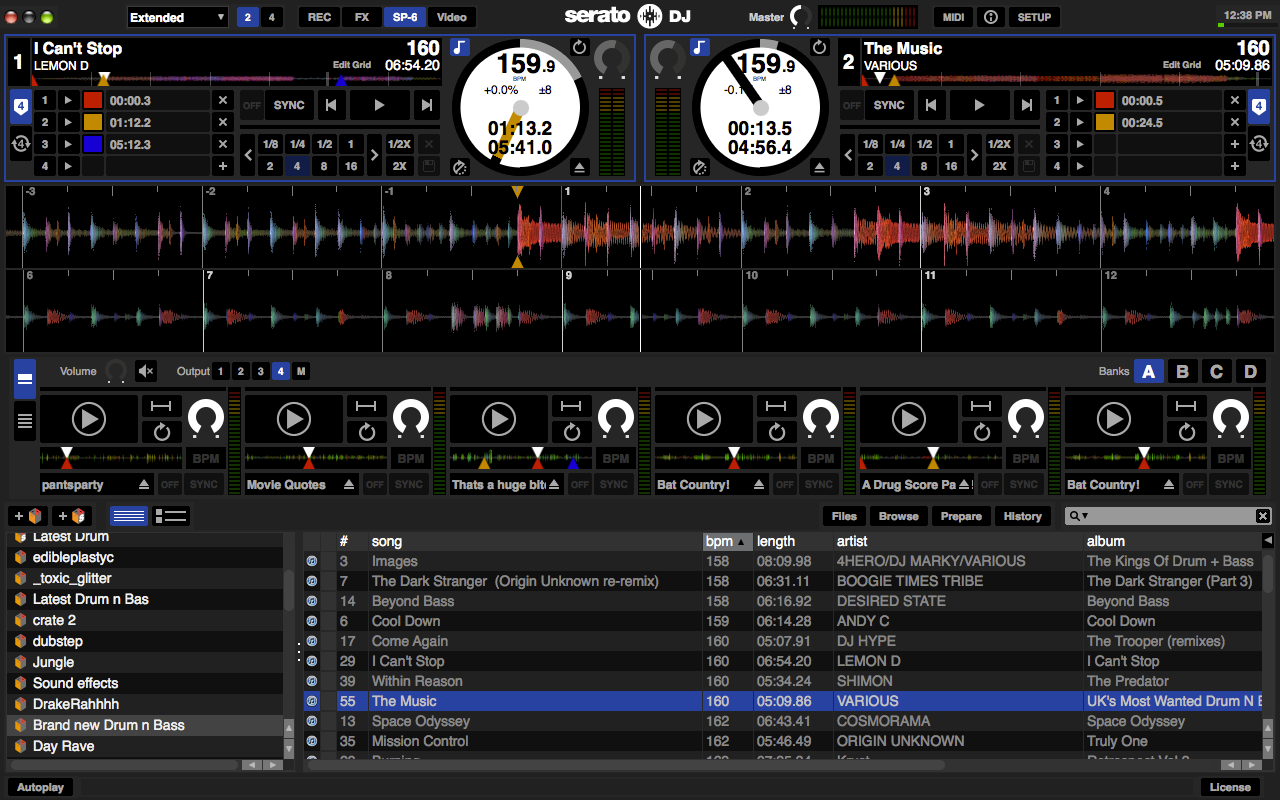Select 4 deck layout
Viewport: 1280px width, 800px height.
click(x=272, y=17)
